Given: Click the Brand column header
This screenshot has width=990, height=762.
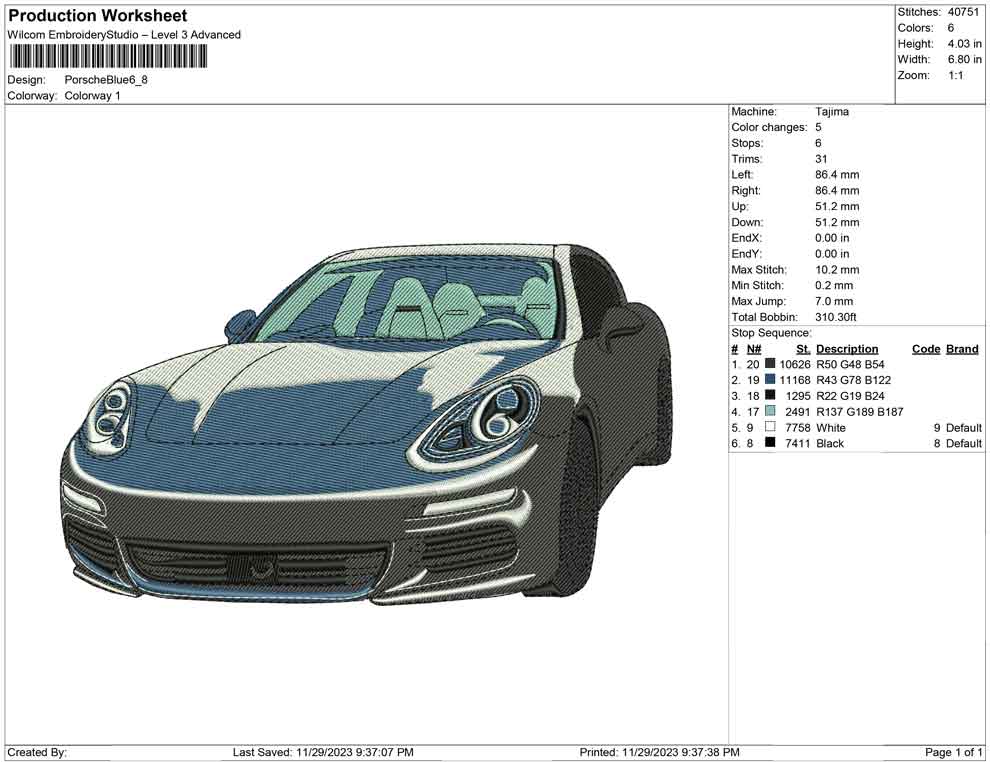Looking at the screenshot, I should 961,348.
